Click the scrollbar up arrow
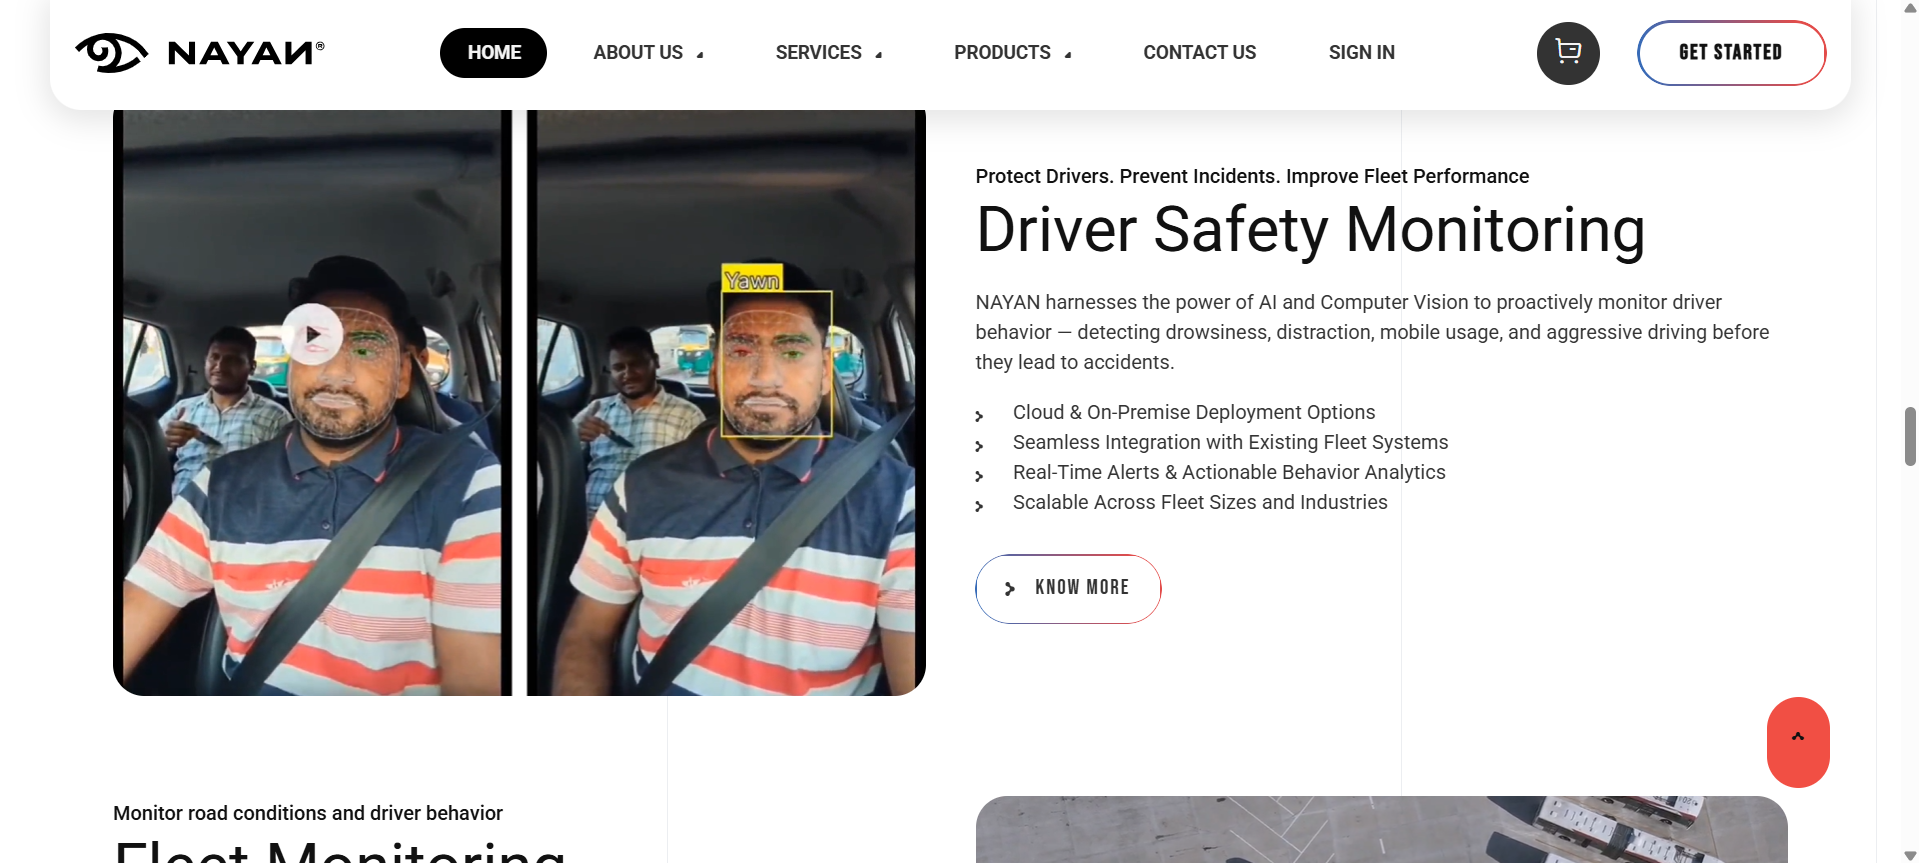1919x863 pixels. 1910,7
